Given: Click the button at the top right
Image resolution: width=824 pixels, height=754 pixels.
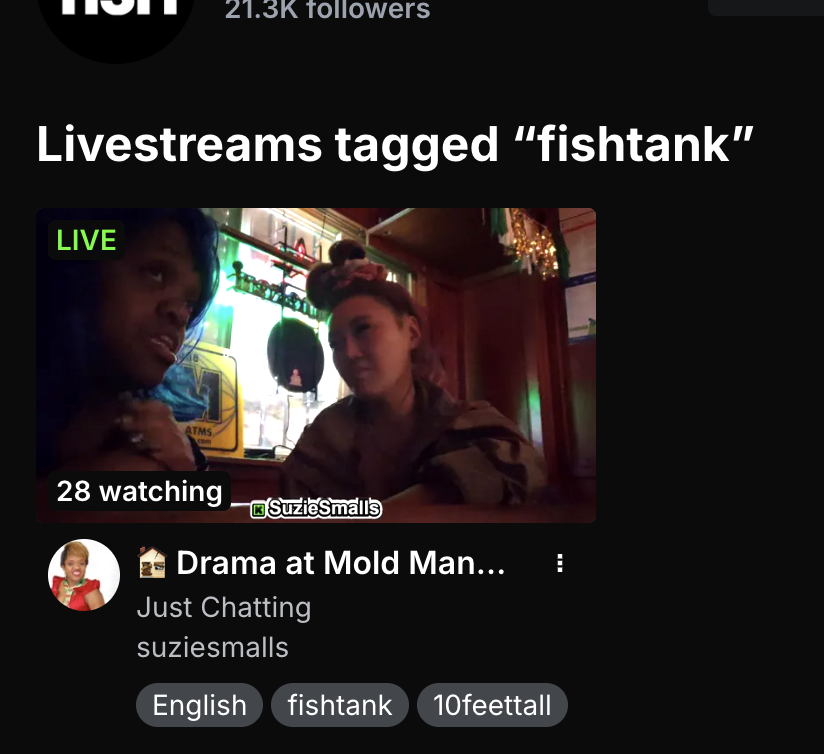Looking at the screenshot, I should tap(766, 7).
